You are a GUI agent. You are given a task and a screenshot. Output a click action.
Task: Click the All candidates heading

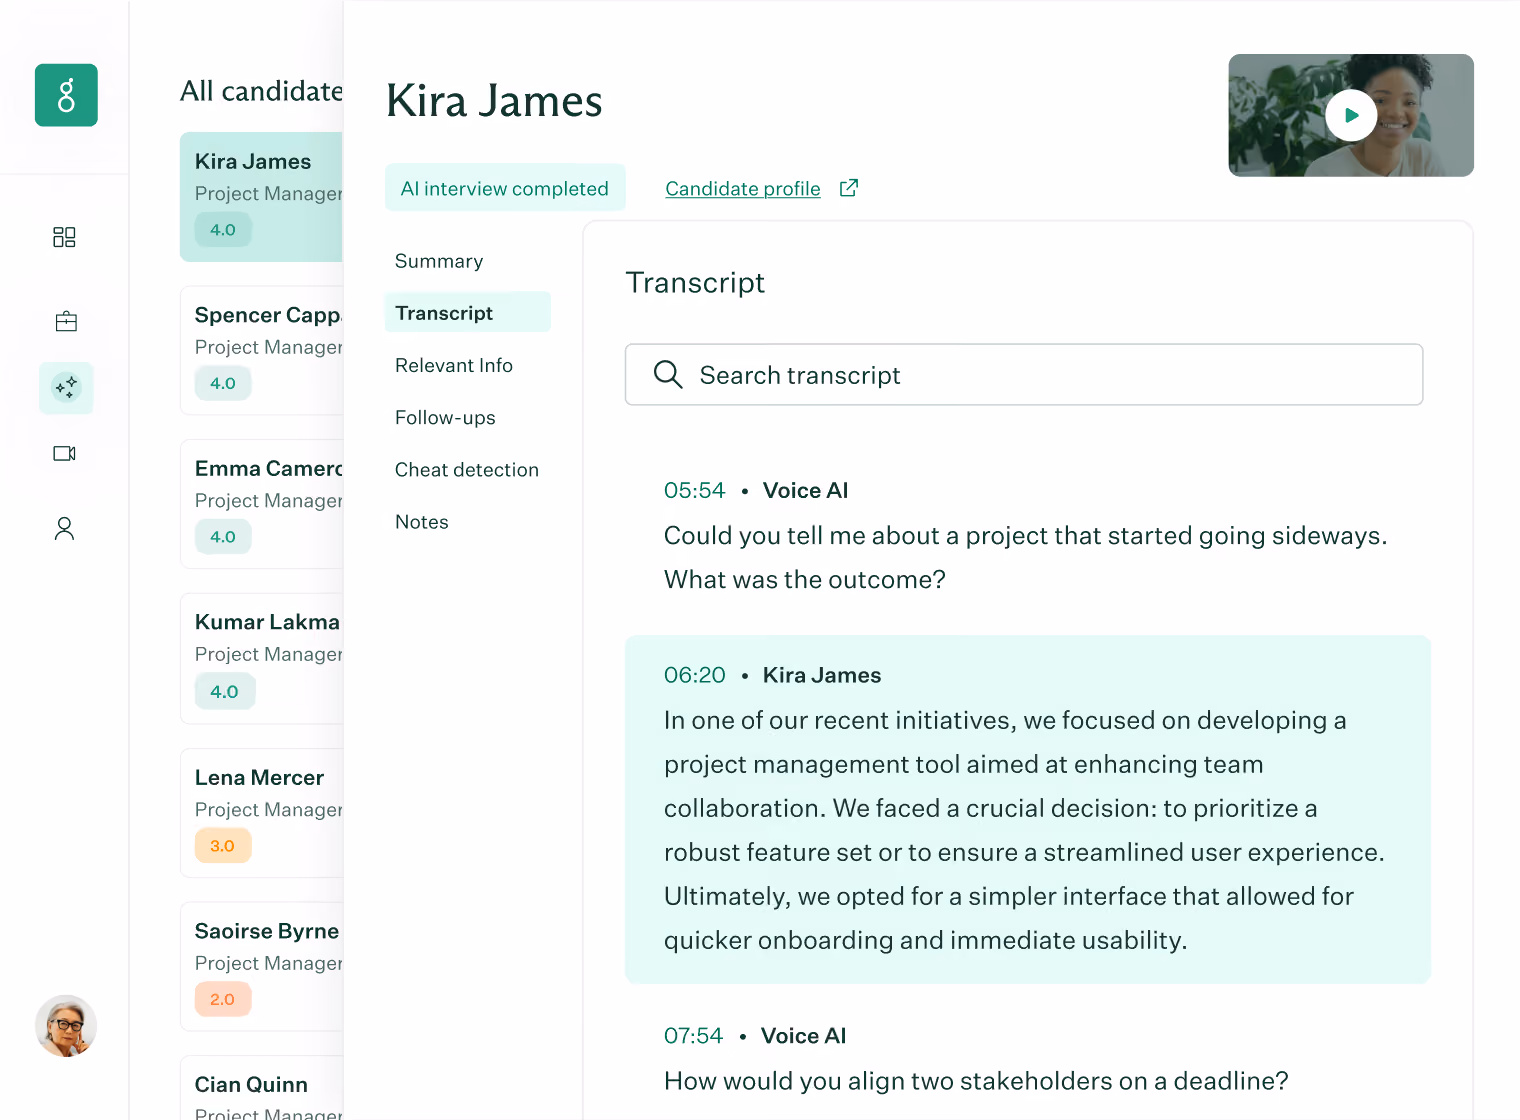(x=262, y=91)
